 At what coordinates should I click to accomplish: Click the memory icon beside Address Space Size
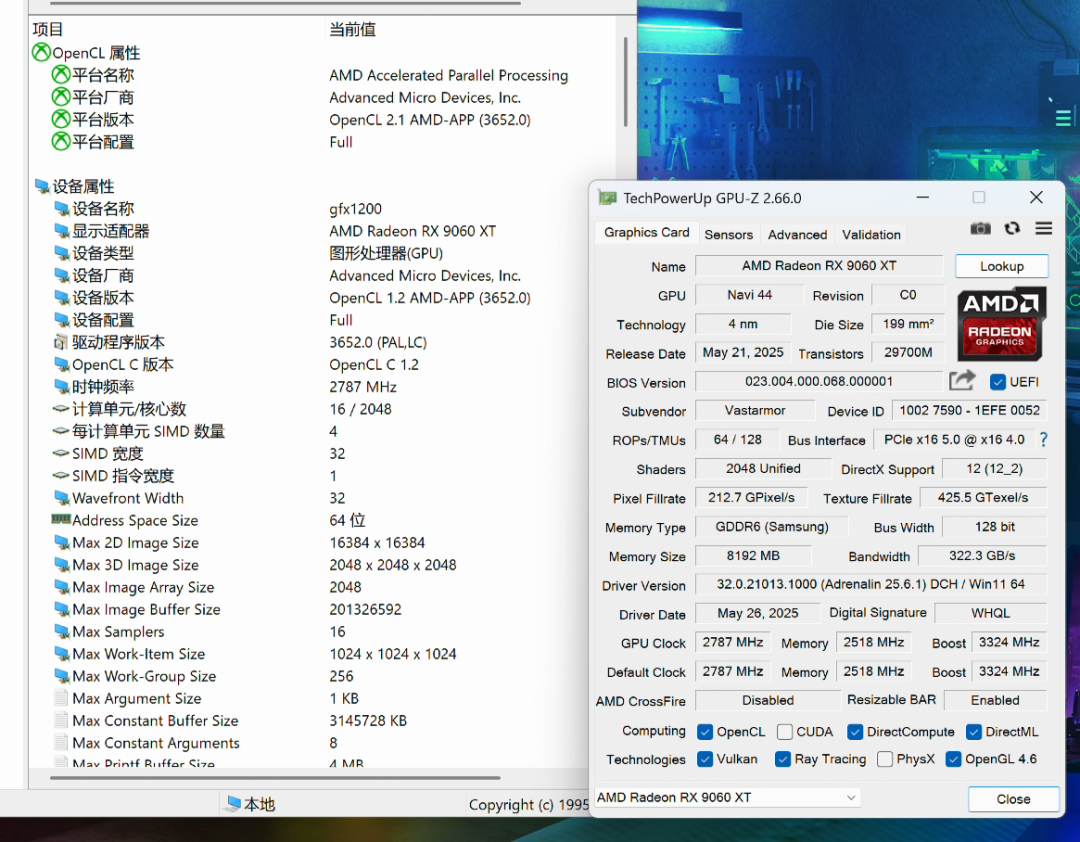(61, 519)
